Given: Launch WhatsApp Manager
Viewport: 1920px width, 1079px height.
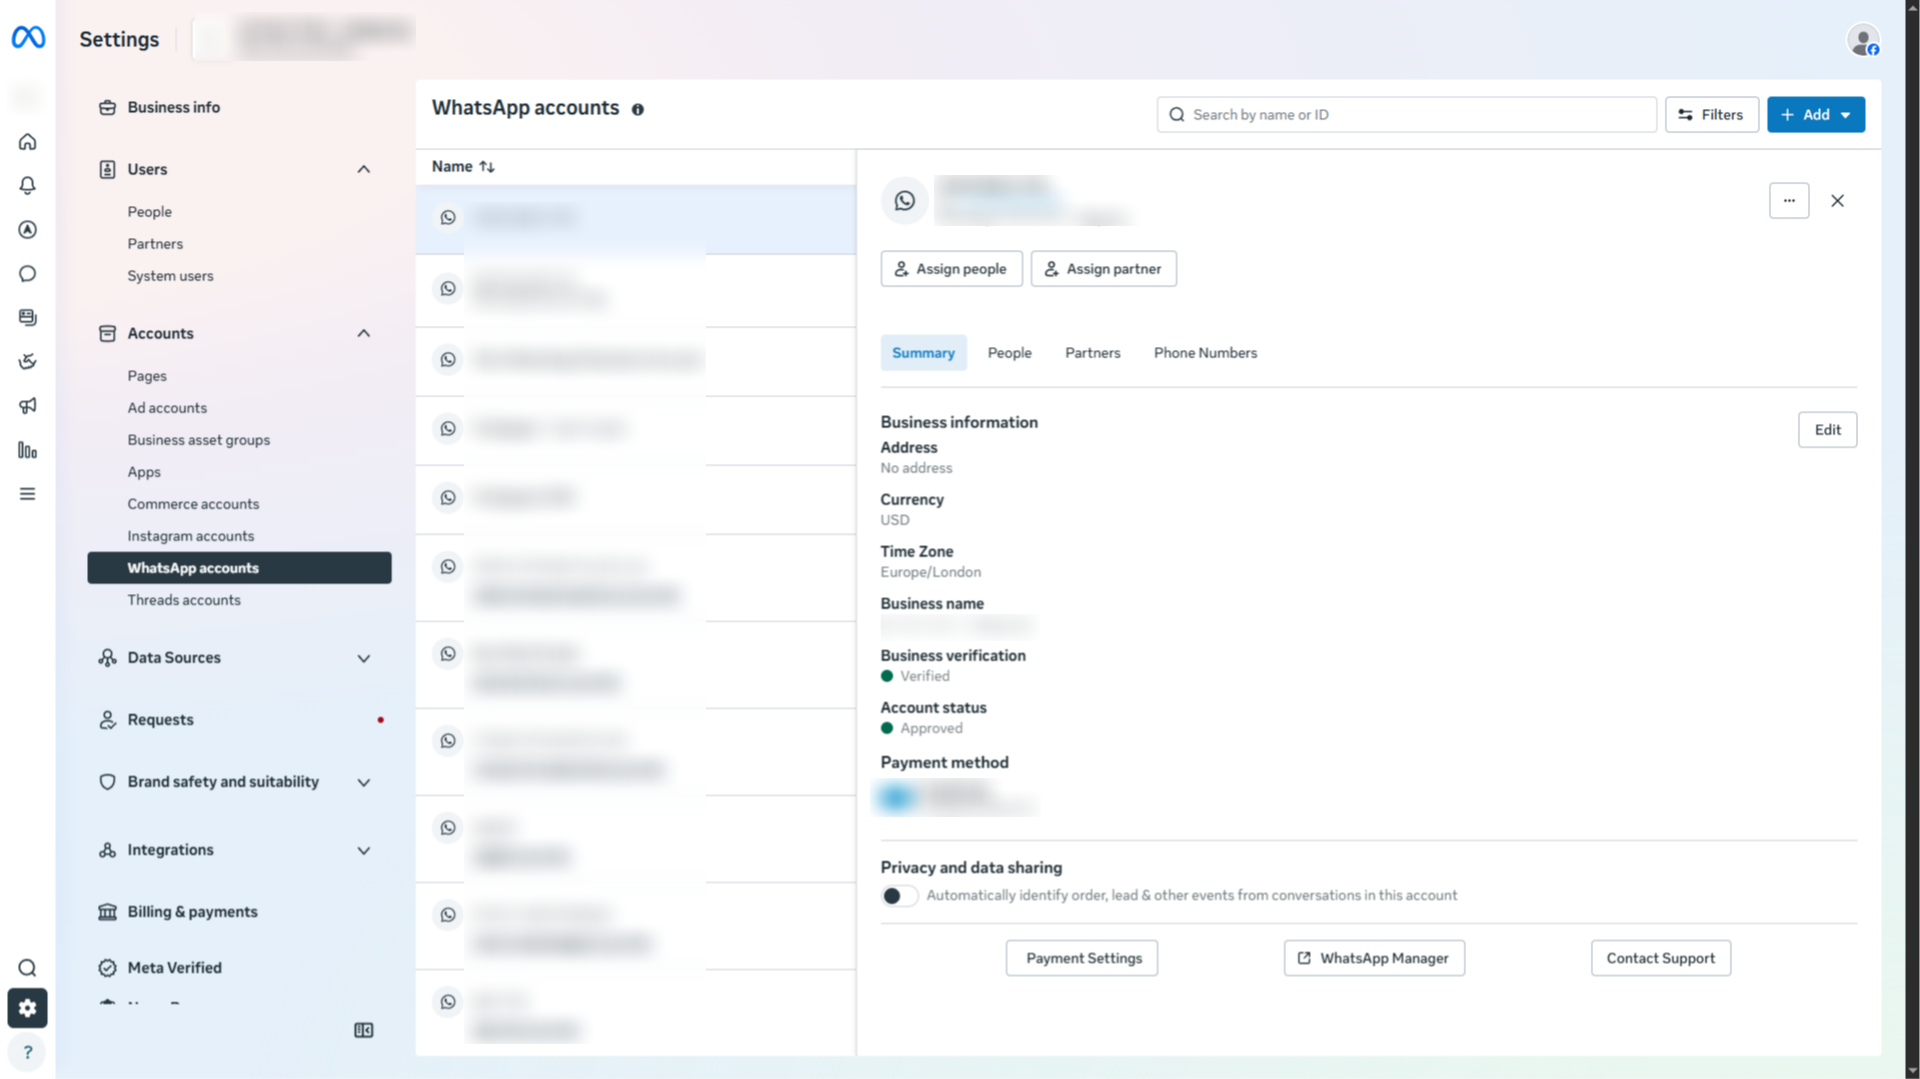Looking at the screenshot, I should click(x=1374, y=958).
